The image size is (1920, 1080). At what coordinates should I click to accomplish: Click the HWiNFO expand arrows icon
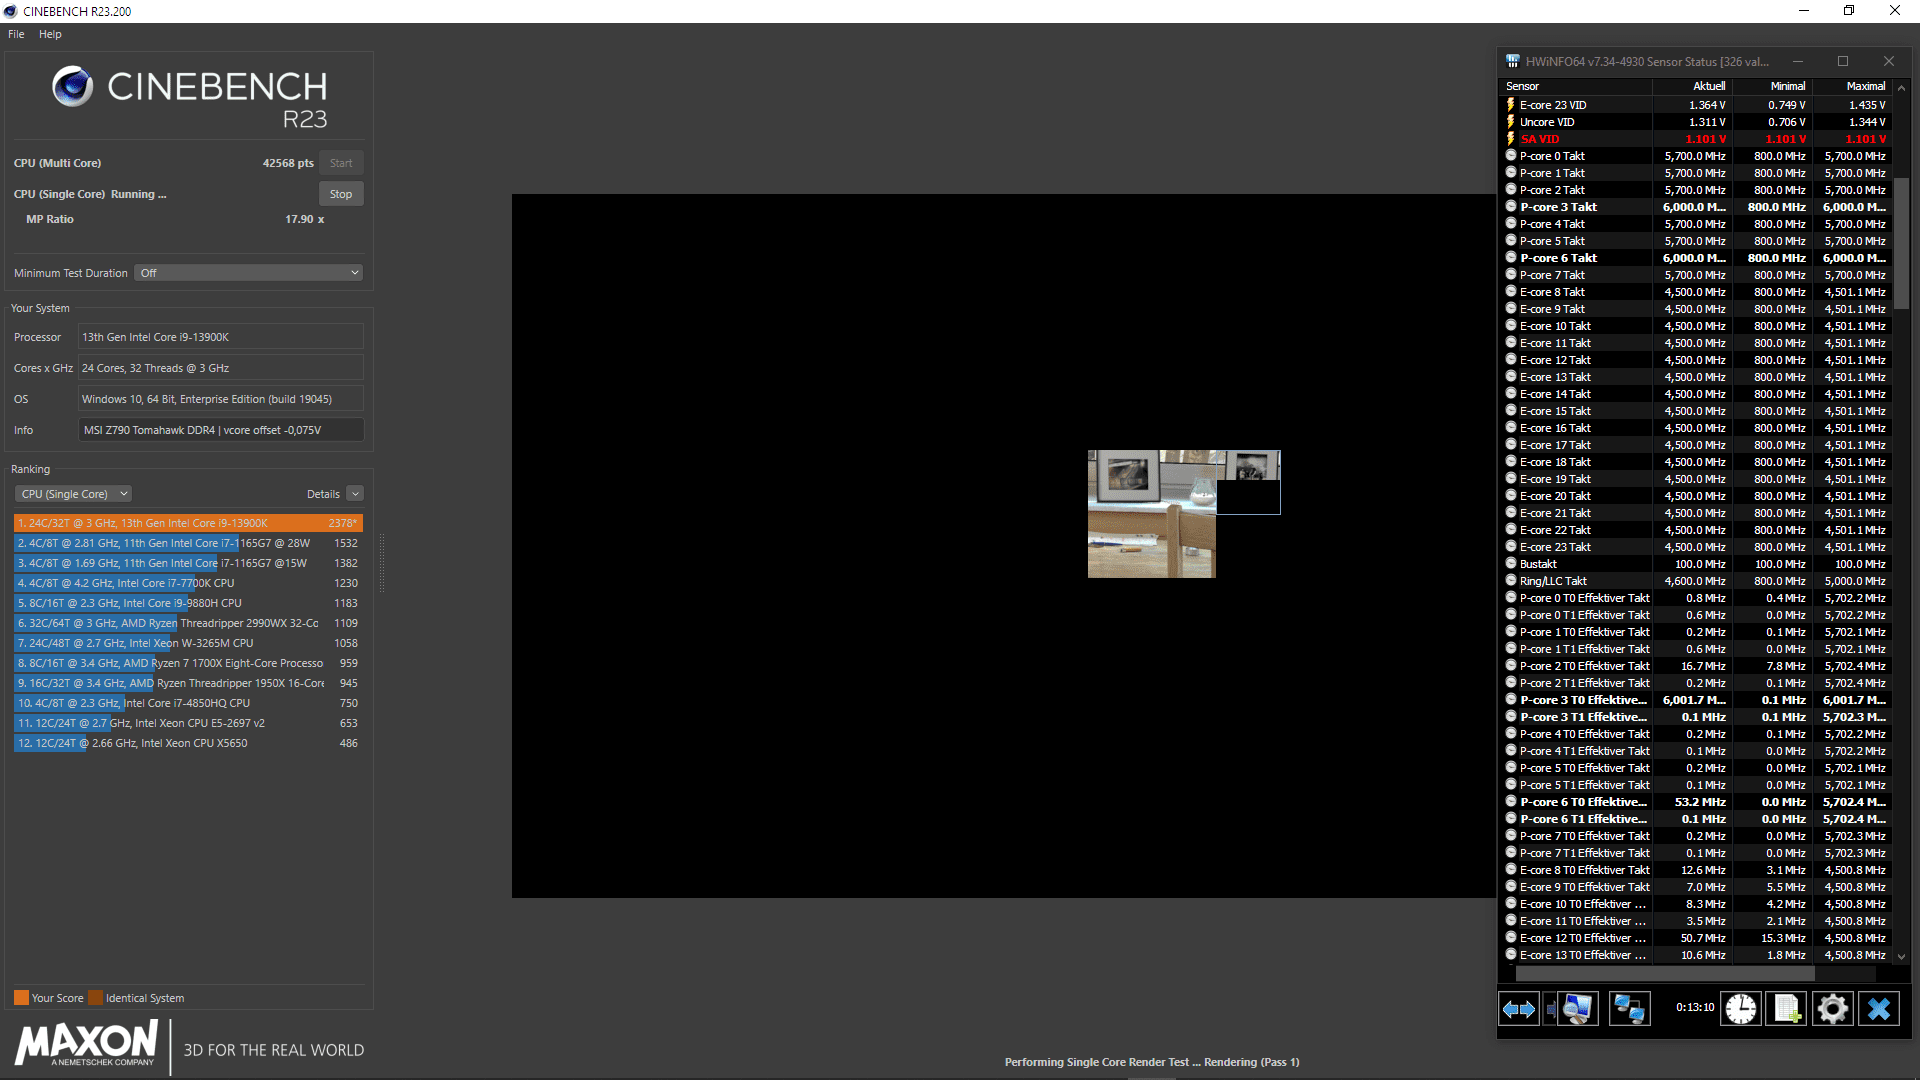click(x=1519, y=1009)
